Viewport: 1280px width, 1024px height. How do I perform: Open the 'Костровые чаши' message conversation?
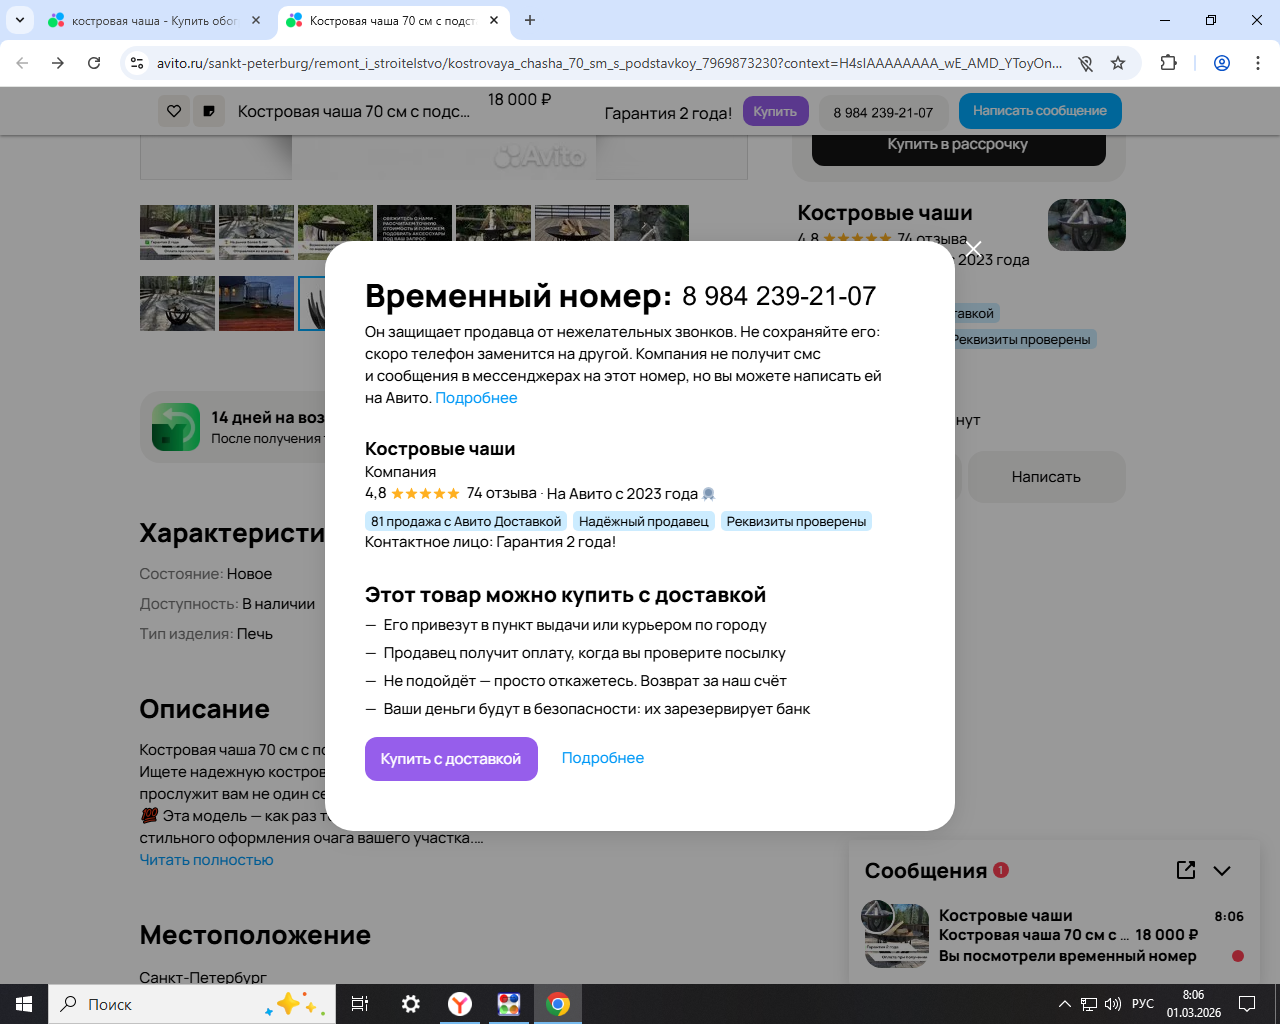pyautogui.click(x=1055, y=935)
